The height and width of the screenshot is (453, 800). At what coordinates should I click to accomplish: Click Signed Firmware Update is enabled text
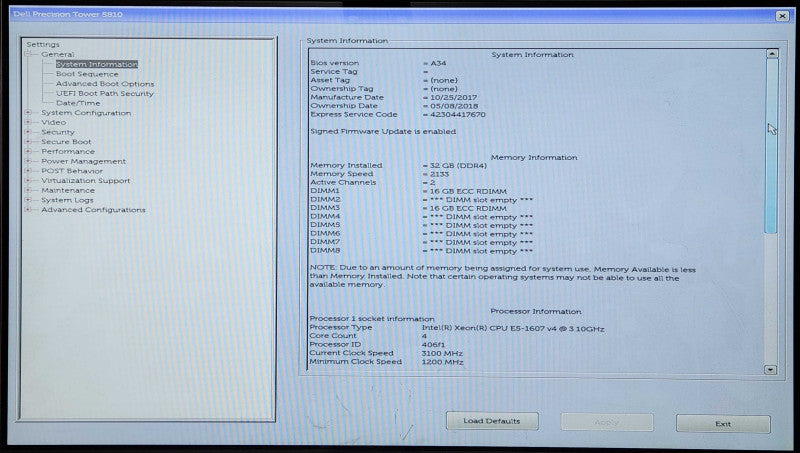pos(383,132)
